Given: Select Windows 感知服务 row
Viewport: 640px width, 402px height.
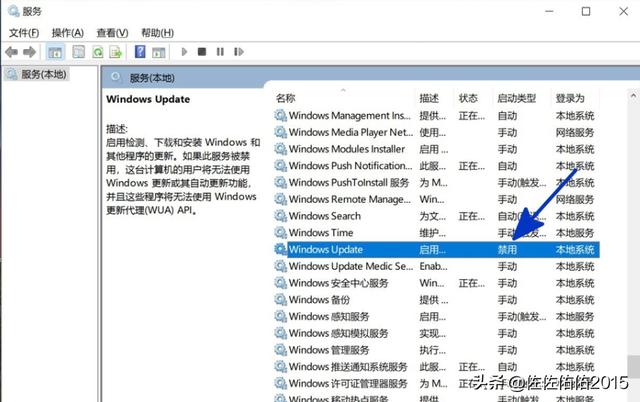Looking at the screenshot, I should (x=436, y=316).
